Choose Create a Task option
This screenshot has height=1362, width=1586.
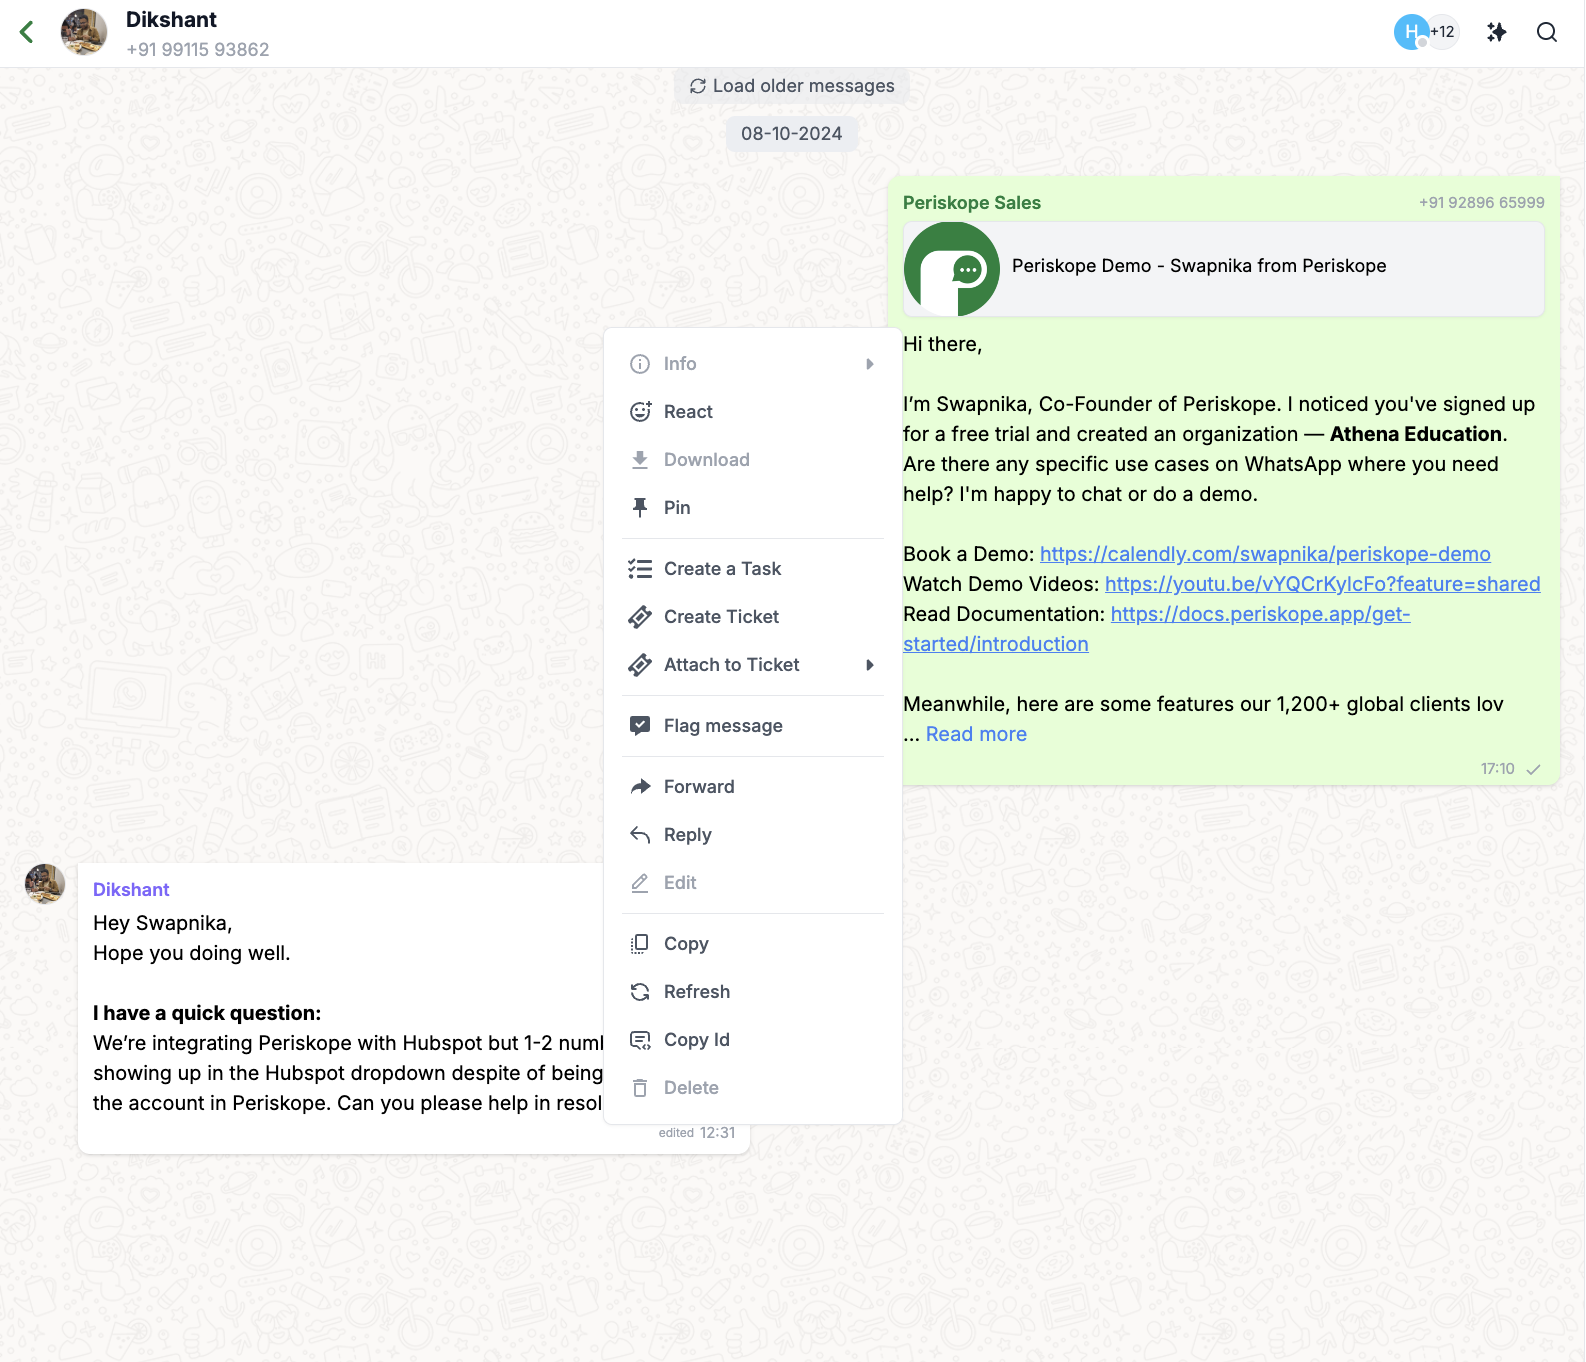(x=753, y=569)
